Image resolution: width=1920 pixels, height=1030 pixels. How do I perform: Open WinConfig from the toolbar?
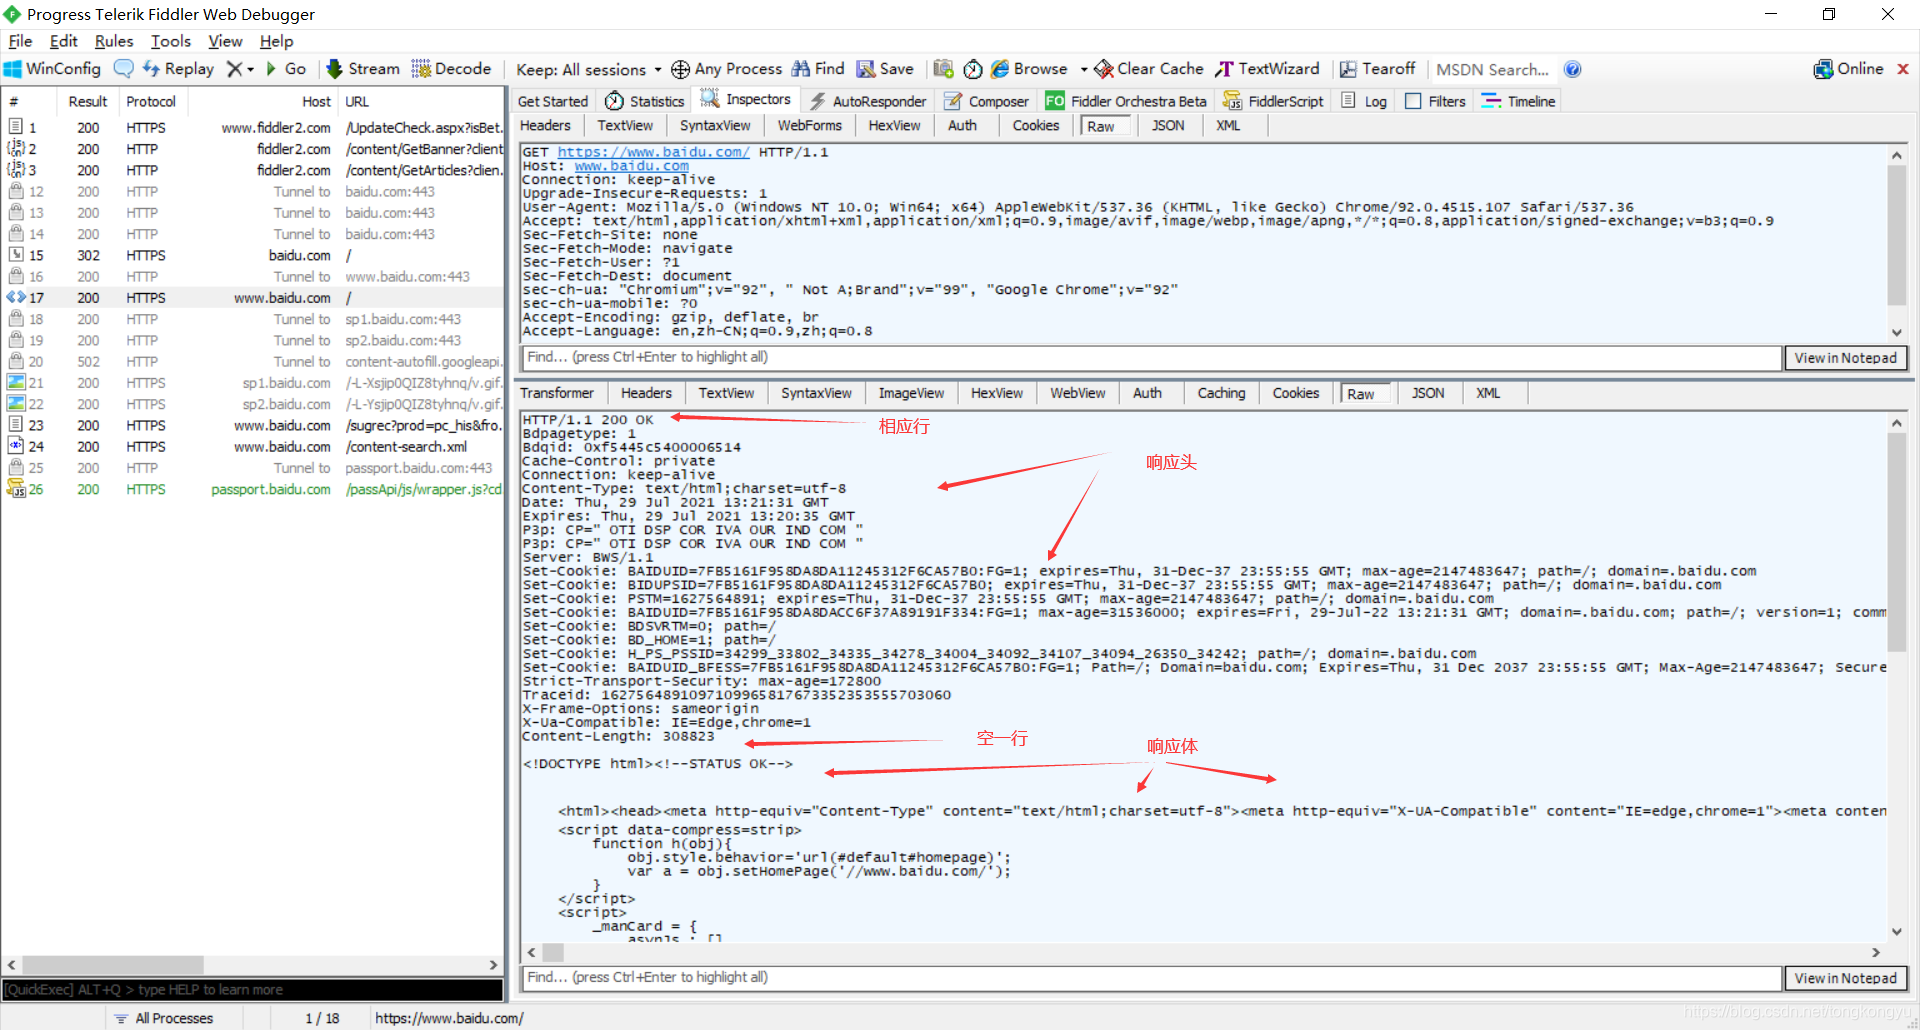[53, 69]
